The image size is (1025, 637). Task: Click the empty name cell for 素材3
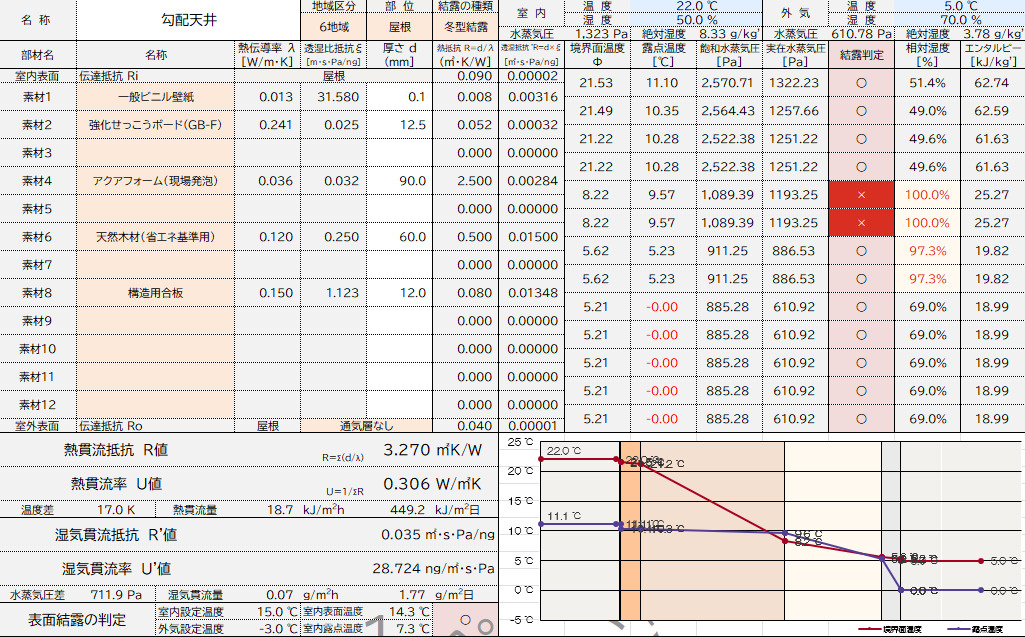coord(155,153)
